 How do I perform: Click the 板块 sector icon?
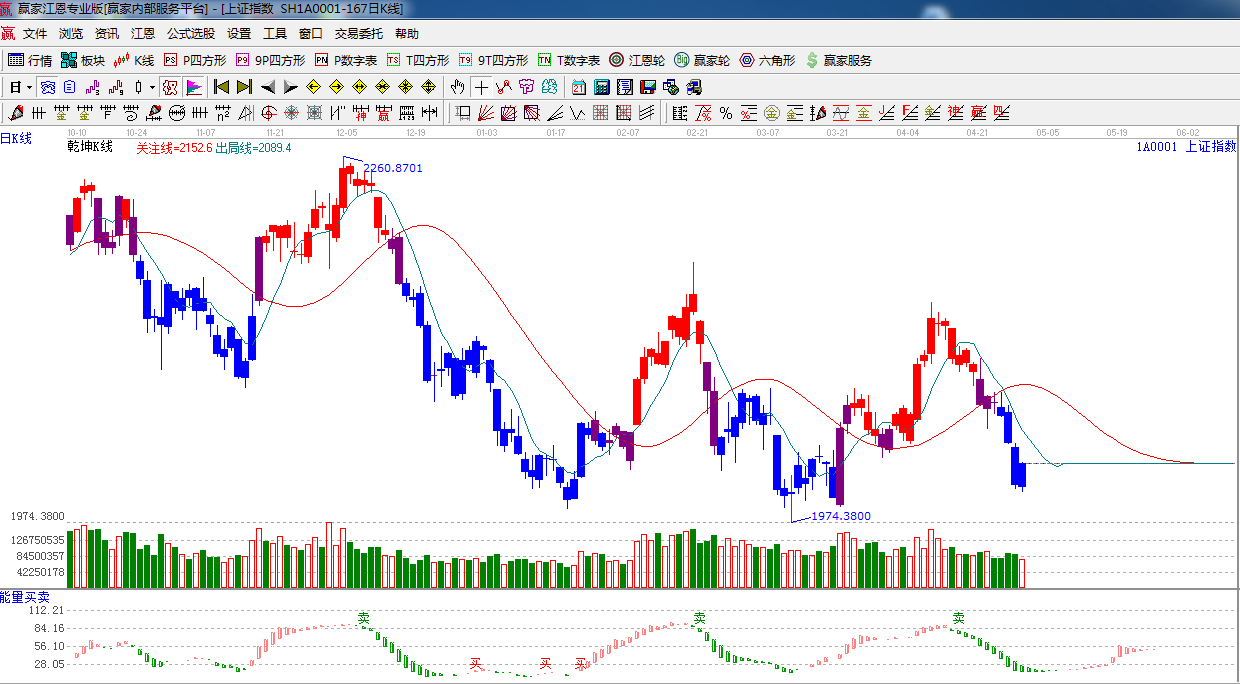[x=83, y=60]
